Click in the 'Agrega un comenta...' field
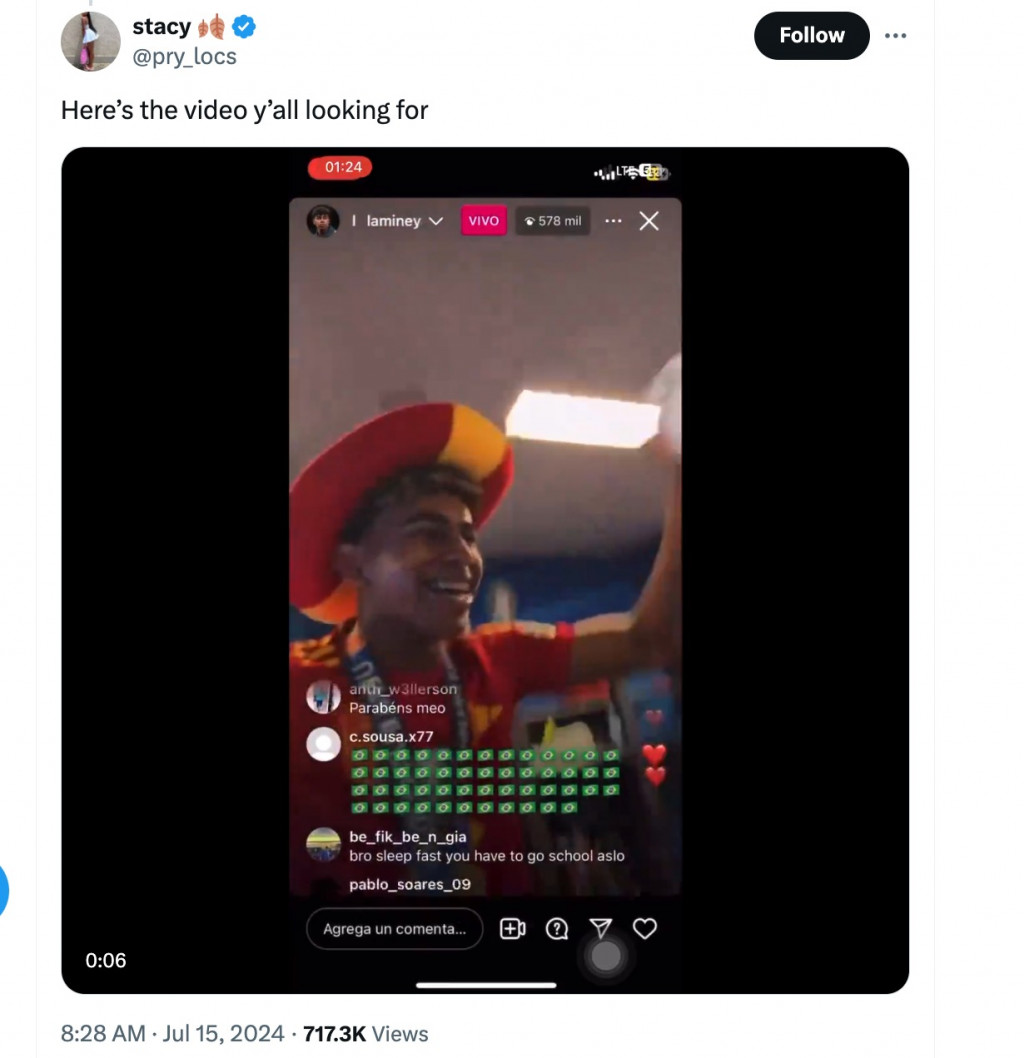The height and width of the screenshot is (1058, 1024). pyautogui.click(x=394, y=929)
